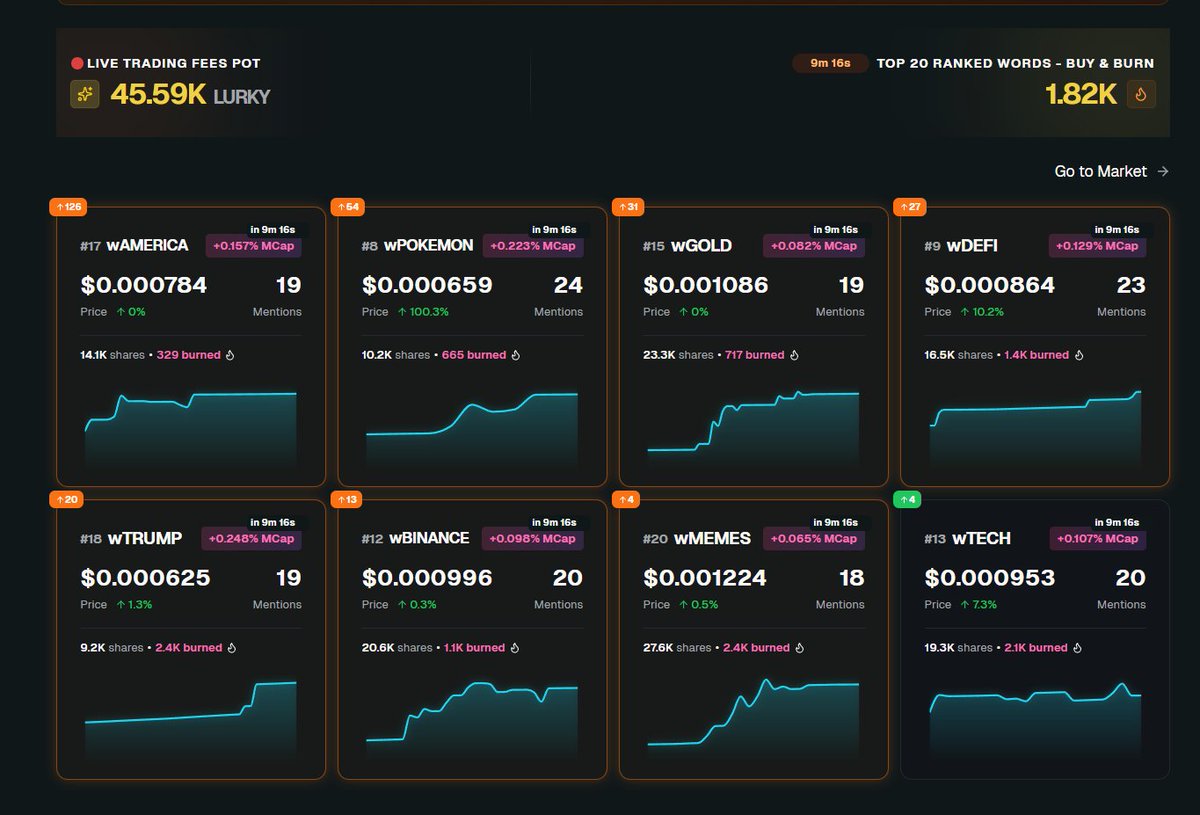Click the wTRUMP price chart
The height and width of the screenshot is (815, 1200).
point(191,723)
